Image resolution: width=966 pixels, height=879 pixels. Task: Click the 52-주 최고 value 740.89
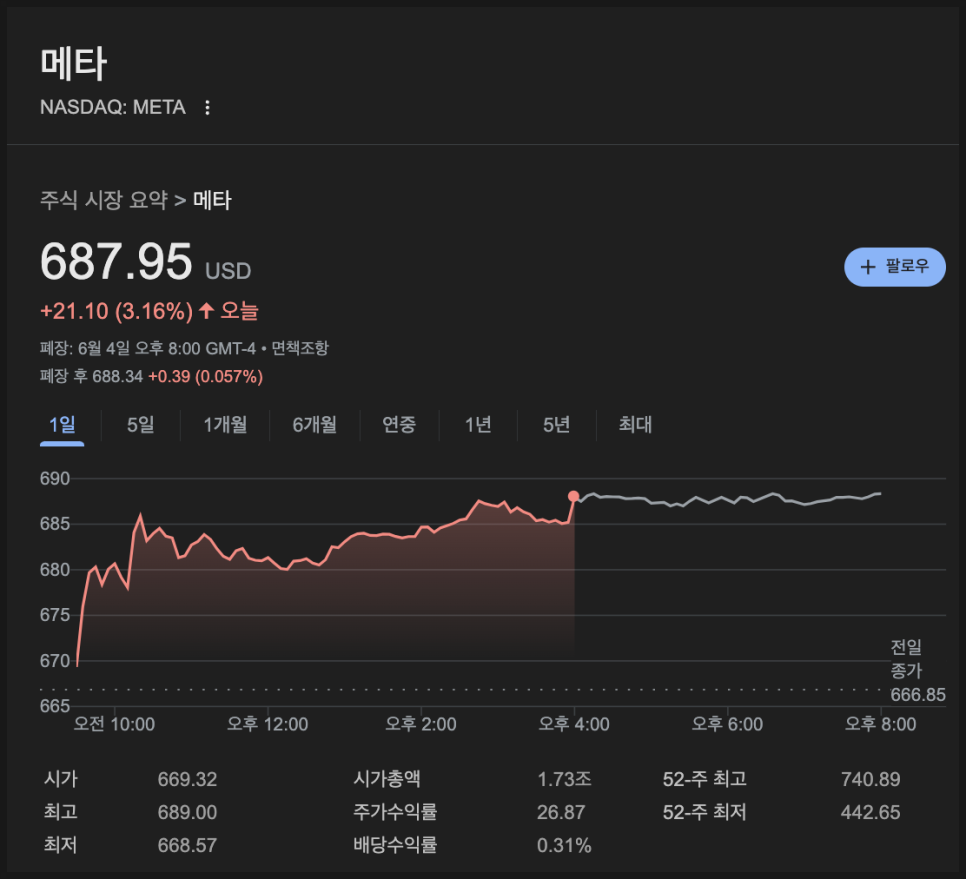point(871,779)
